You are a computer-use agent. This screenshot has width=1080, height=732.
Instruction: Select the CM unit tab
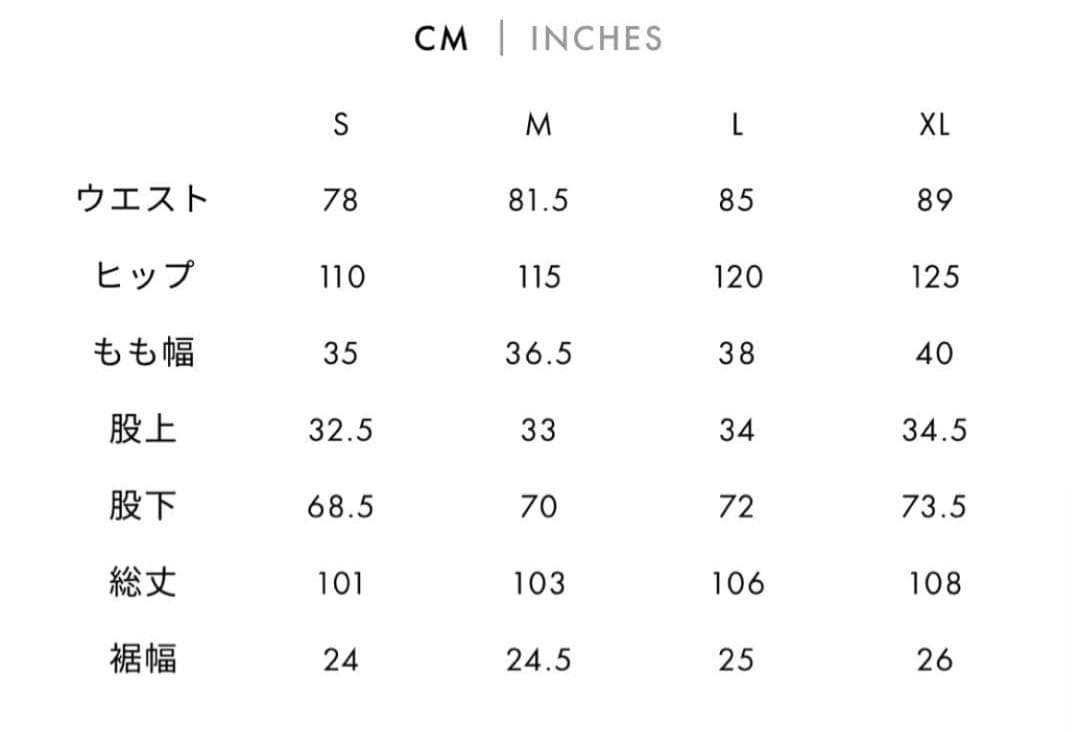tap(441, 39)
